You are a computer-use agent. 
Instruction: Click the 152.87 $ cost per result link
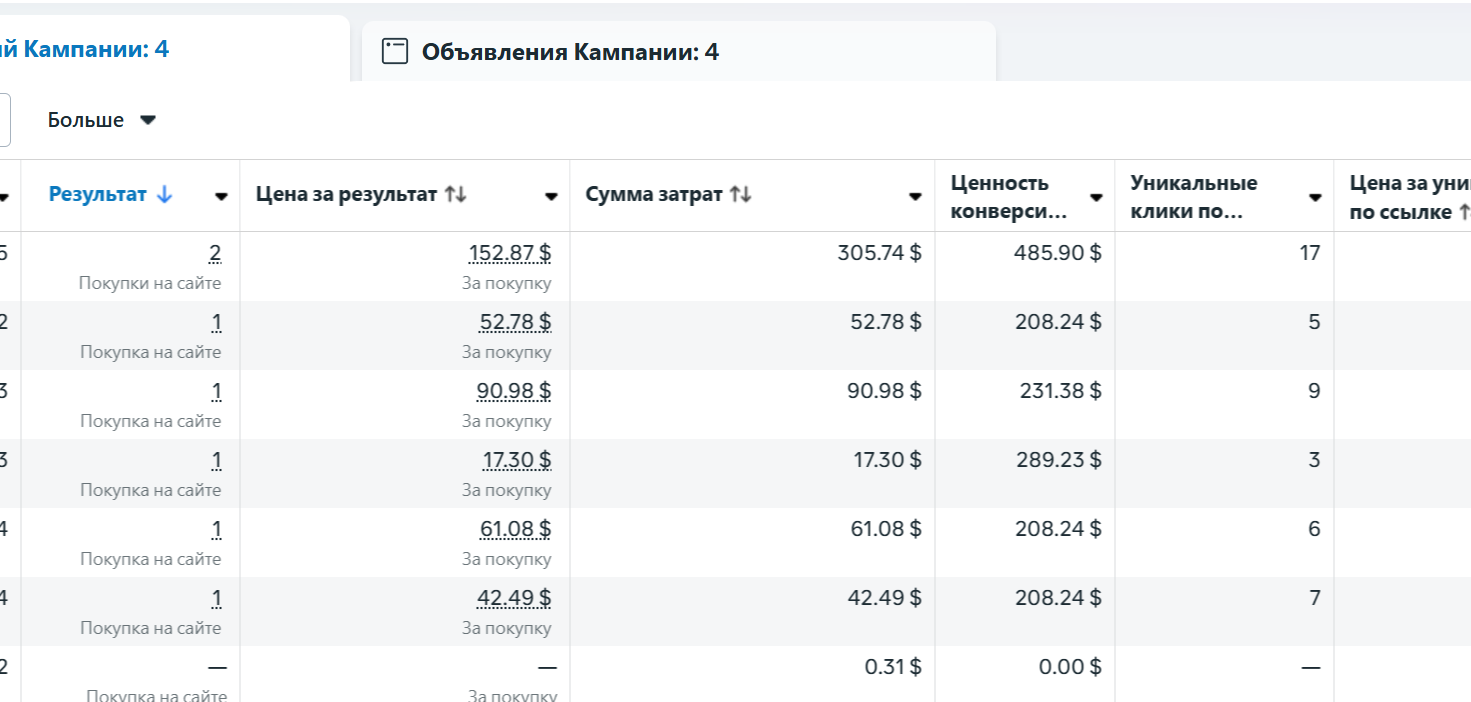[510, 253]
